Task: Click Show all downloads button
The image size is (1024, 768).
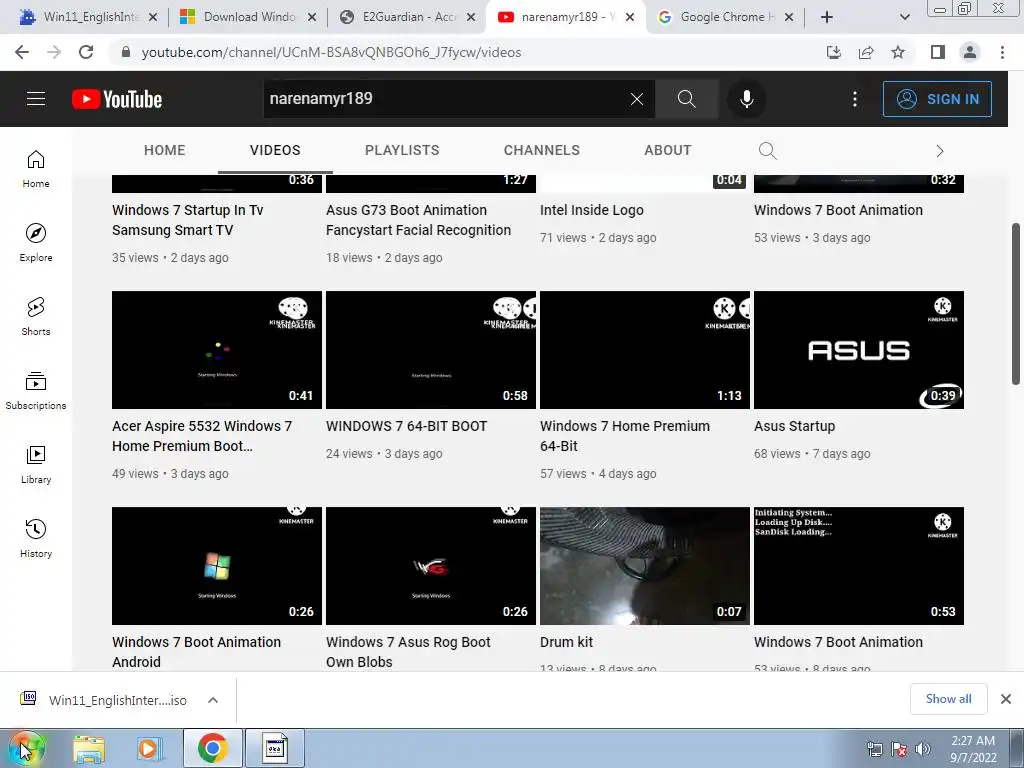Action: point(948,699)
